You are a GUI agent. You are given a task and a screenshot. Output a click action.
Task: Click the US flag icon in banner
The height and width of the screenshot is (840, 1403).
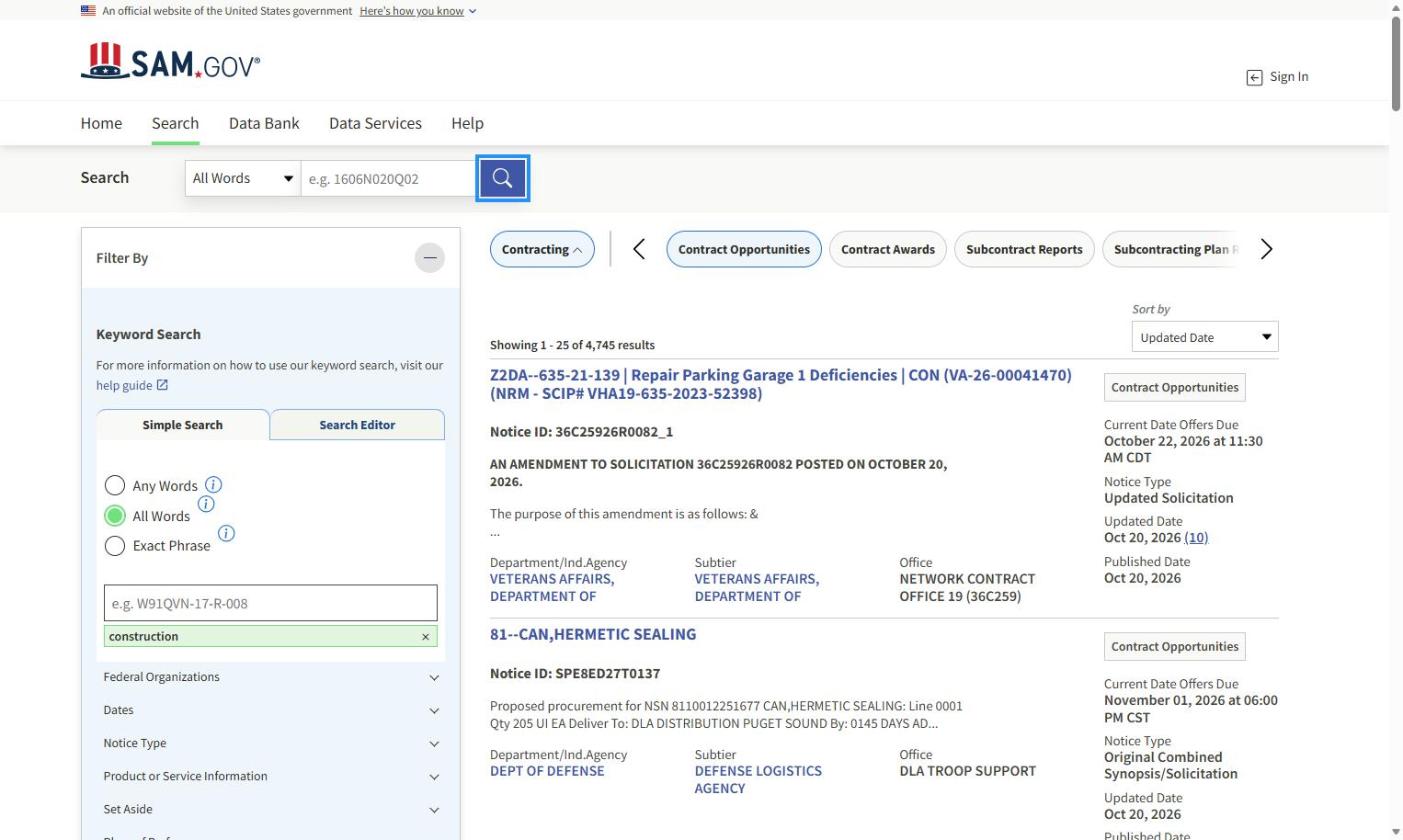(x=88, y=11)
